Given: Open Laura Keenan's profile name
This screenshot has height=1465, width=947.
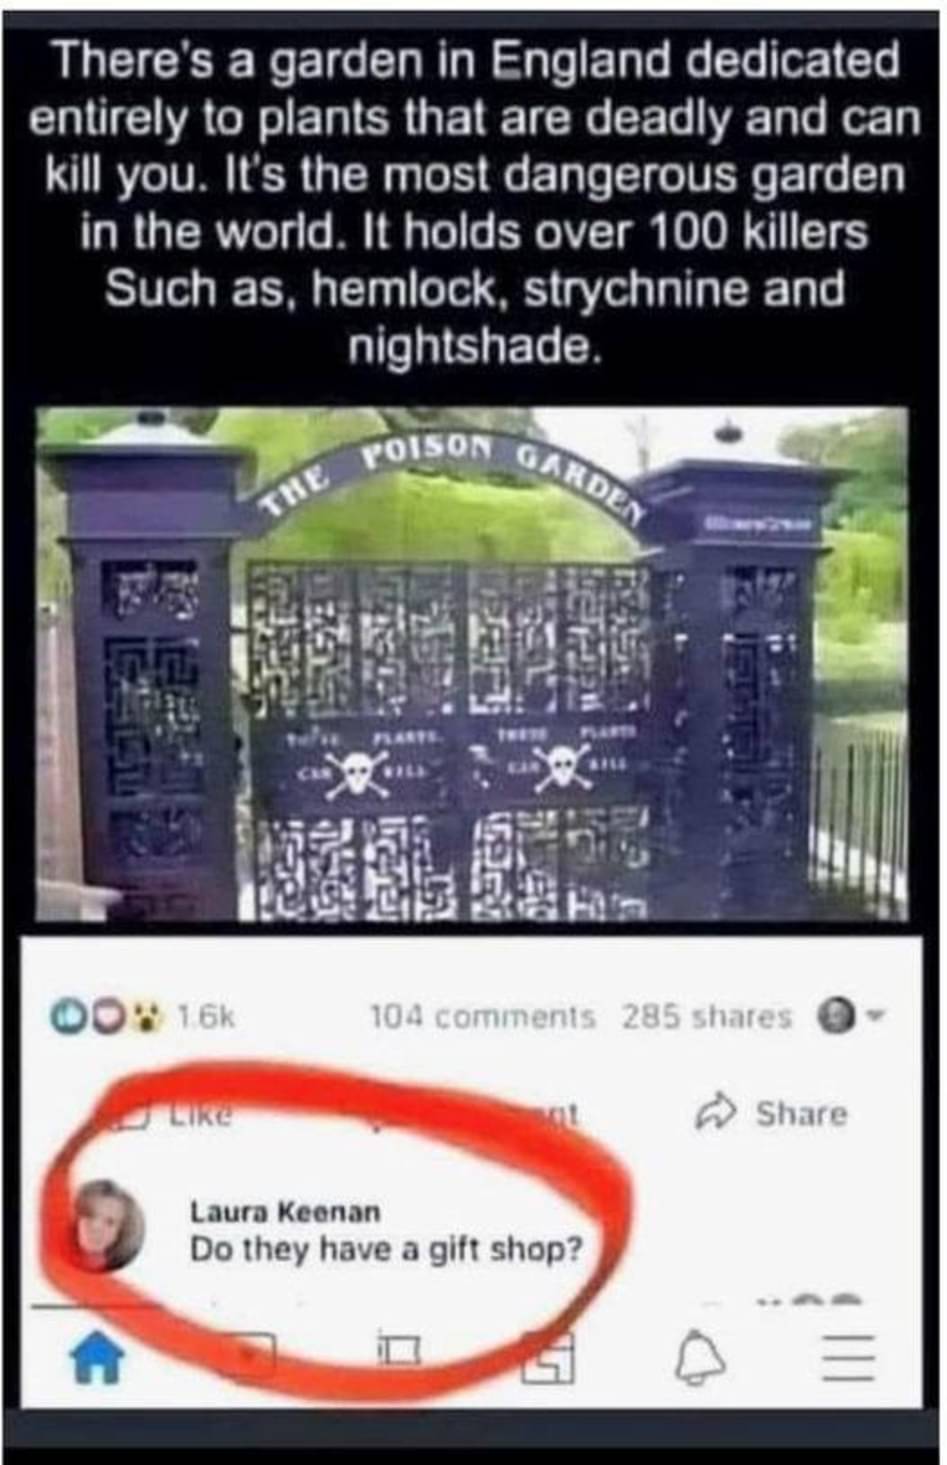Looking at the screenshot, I should pyautogui.click(x=285, y=1211).
